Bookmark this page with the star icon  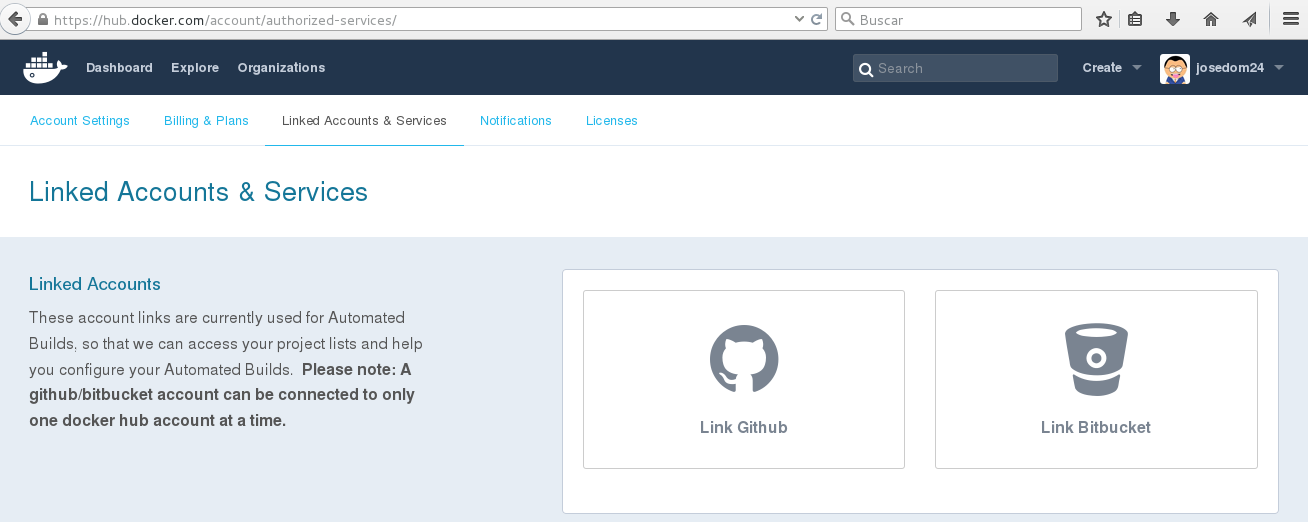coord(1104,19)
